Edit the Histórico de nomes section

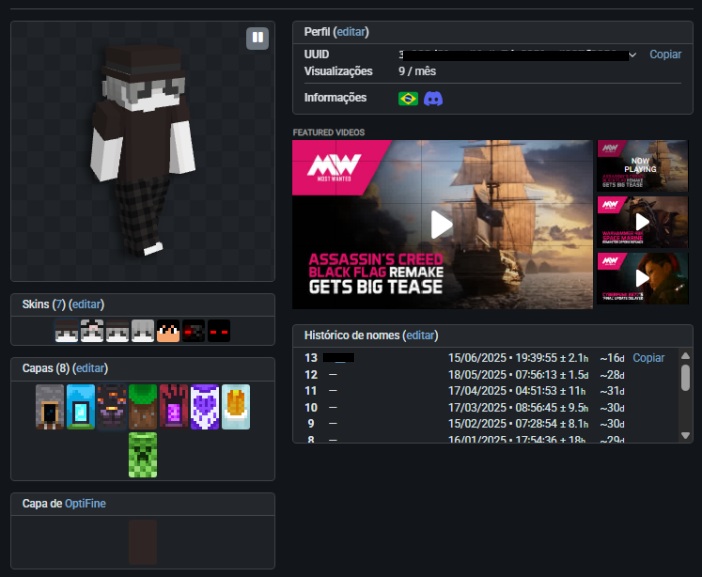point(420,335)
